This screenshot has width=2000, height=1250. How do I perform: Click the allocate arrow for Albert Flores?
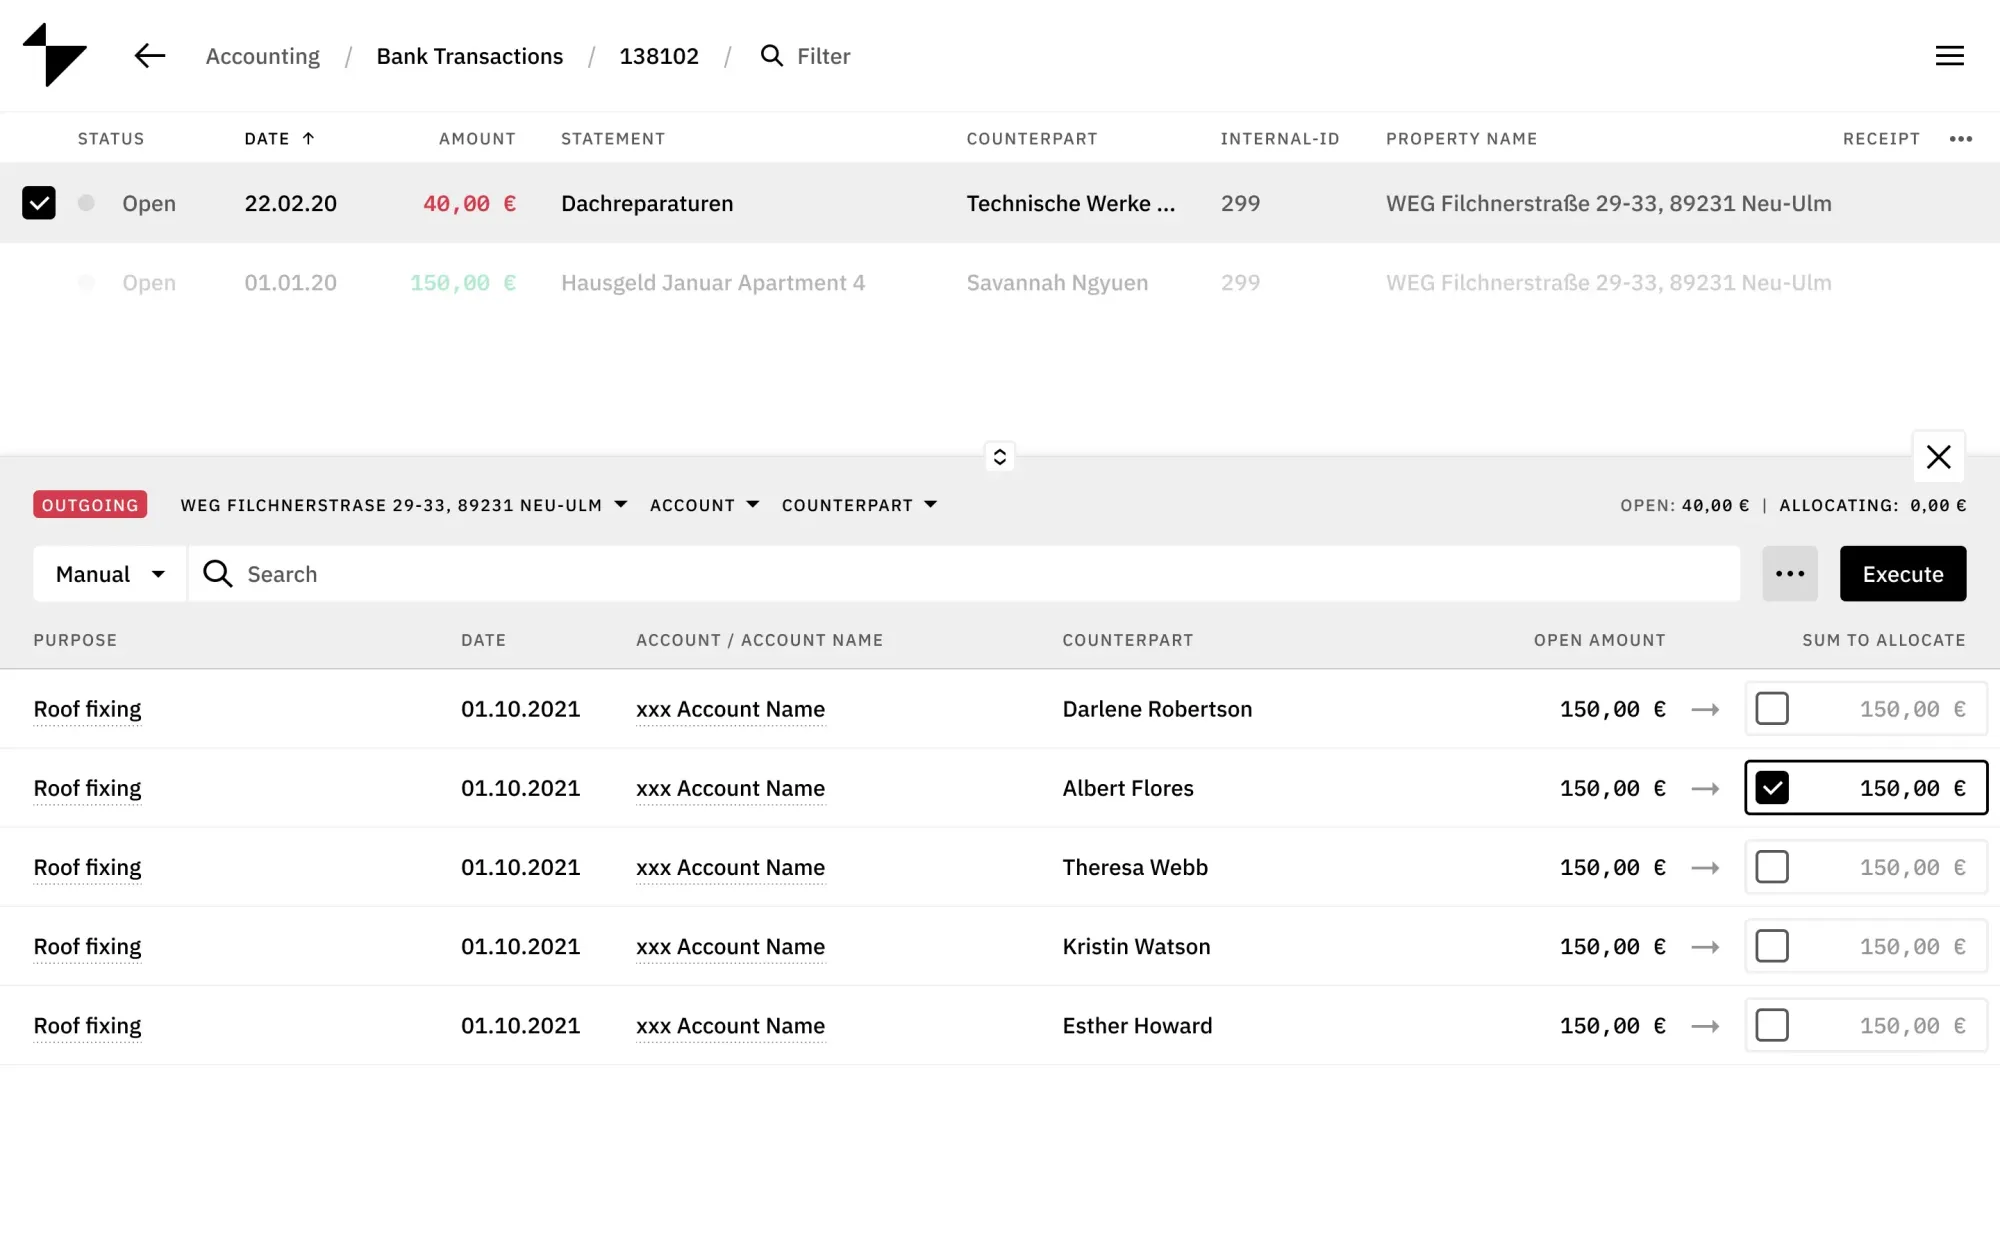(x=1705, y=789)
